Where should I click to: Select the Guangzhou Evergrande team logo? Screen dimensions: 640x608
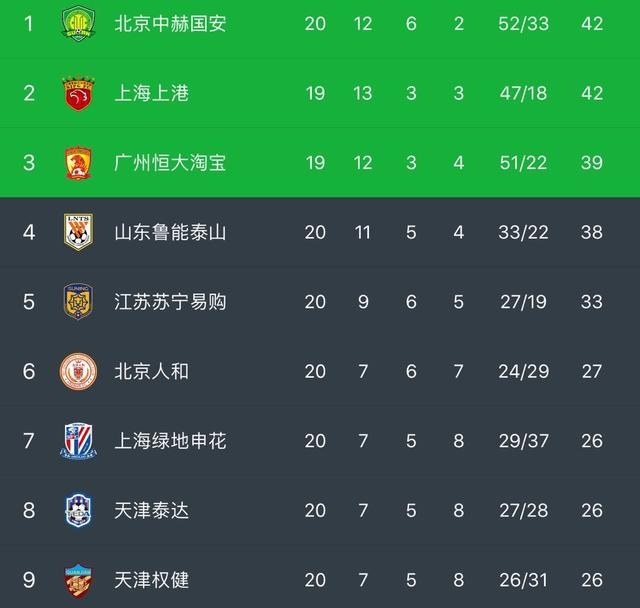[78, 162]
